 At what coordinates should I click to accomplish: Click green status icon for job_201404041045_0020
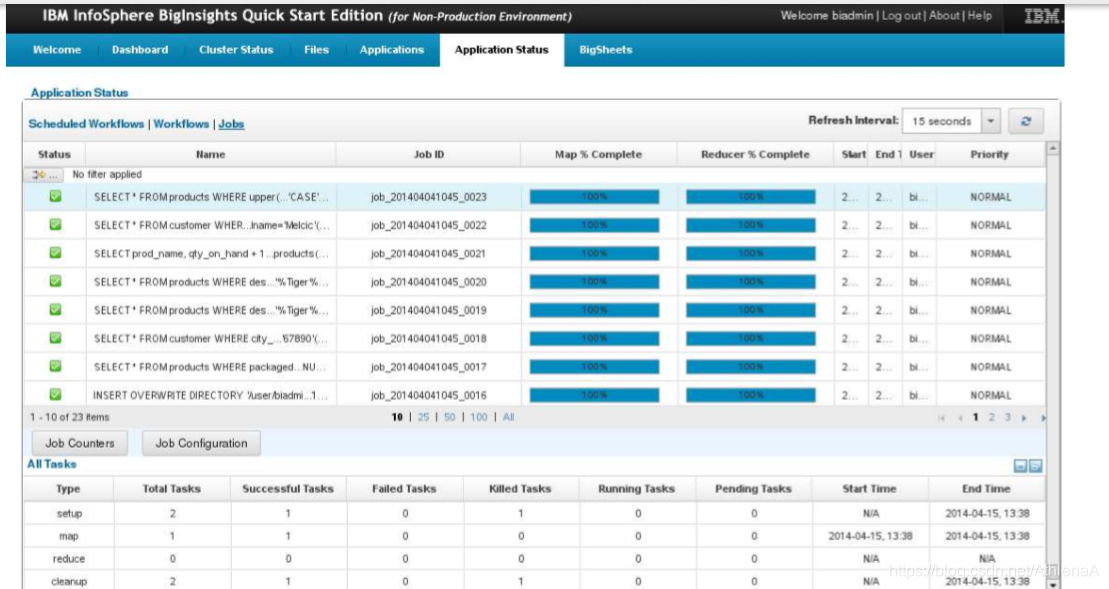coord(55,281)
